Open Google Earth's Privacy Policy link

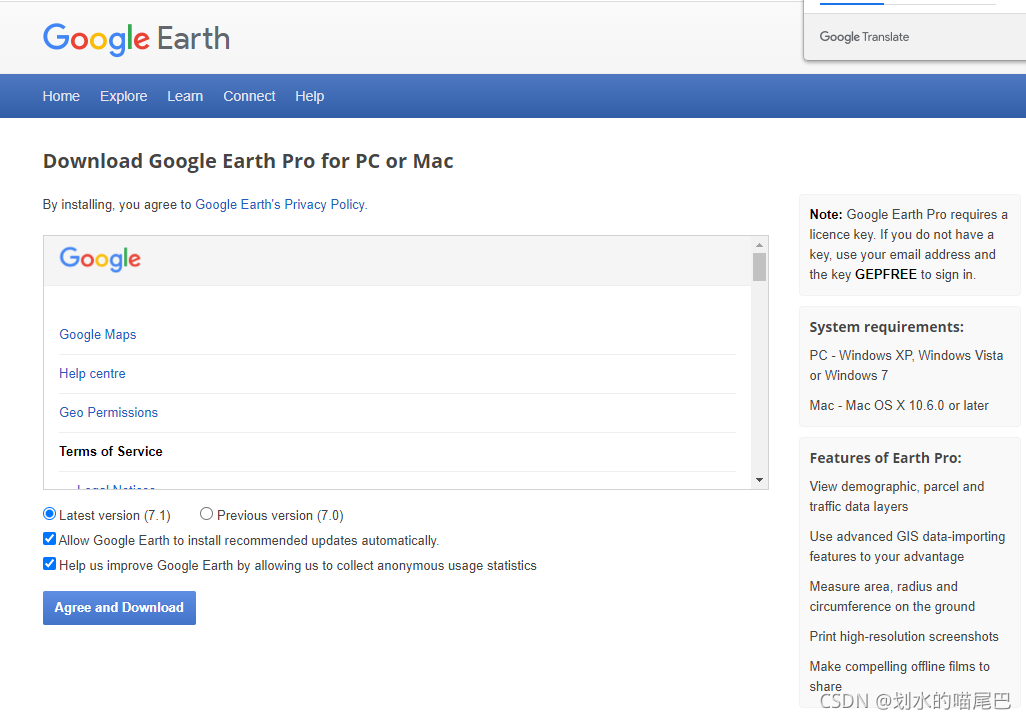281,205
